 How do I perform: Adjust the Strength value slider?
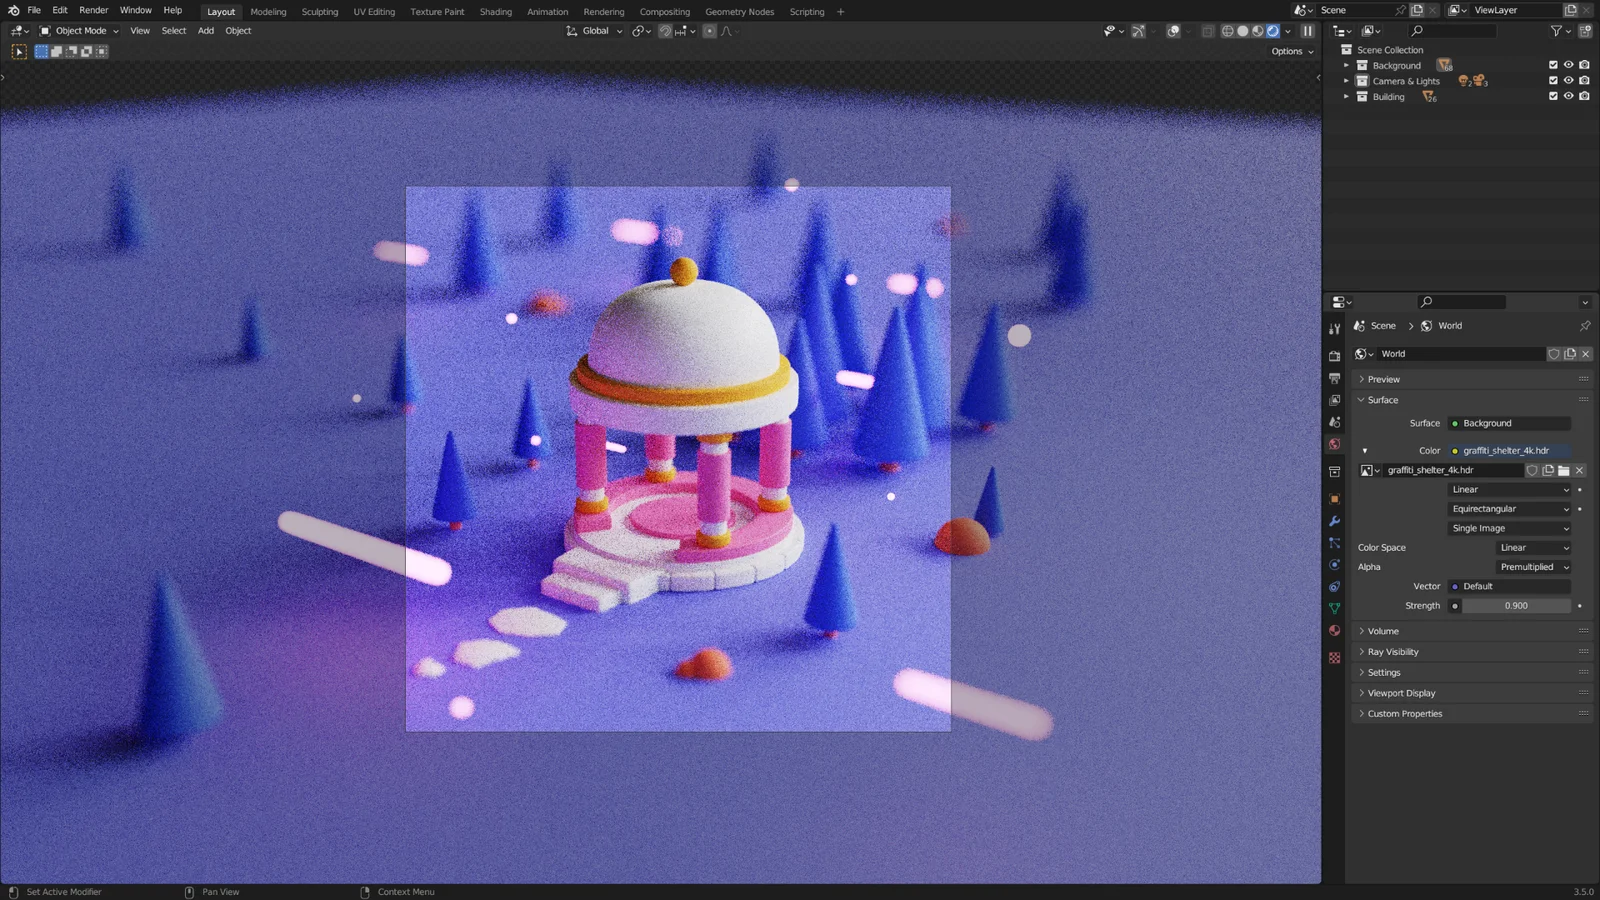(x=1516, y=605)
